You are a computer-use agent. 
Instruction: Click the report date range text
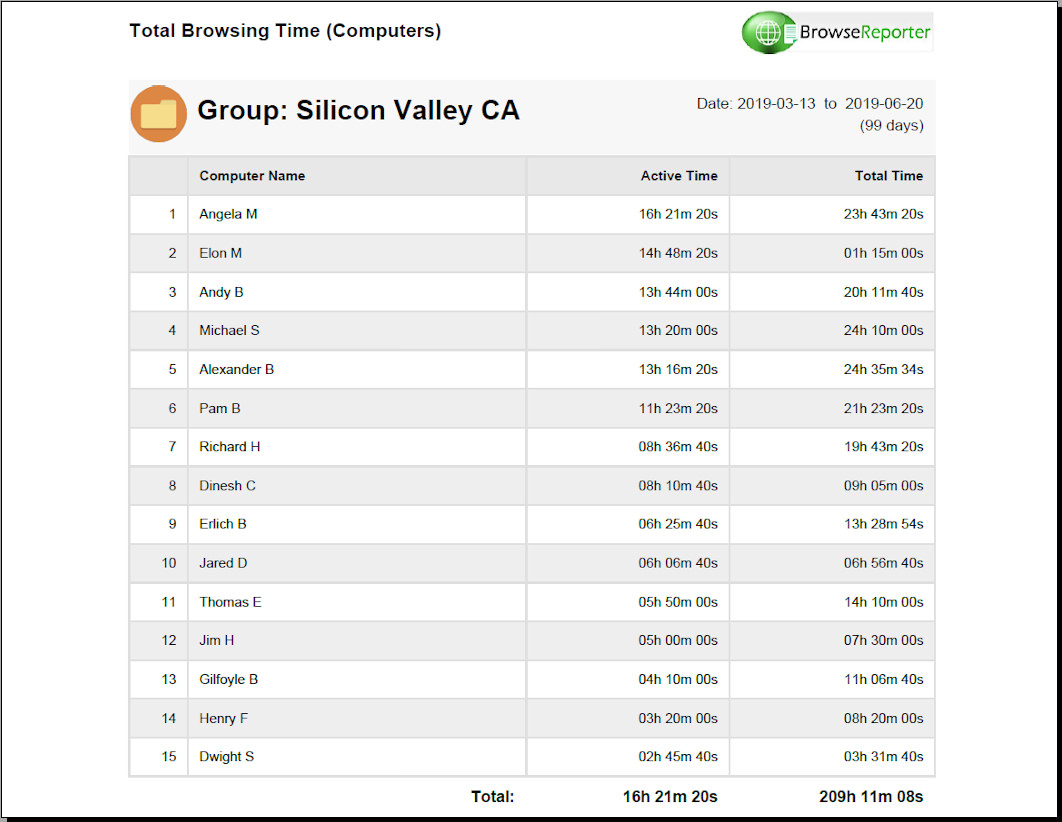(x=809, y=104)
